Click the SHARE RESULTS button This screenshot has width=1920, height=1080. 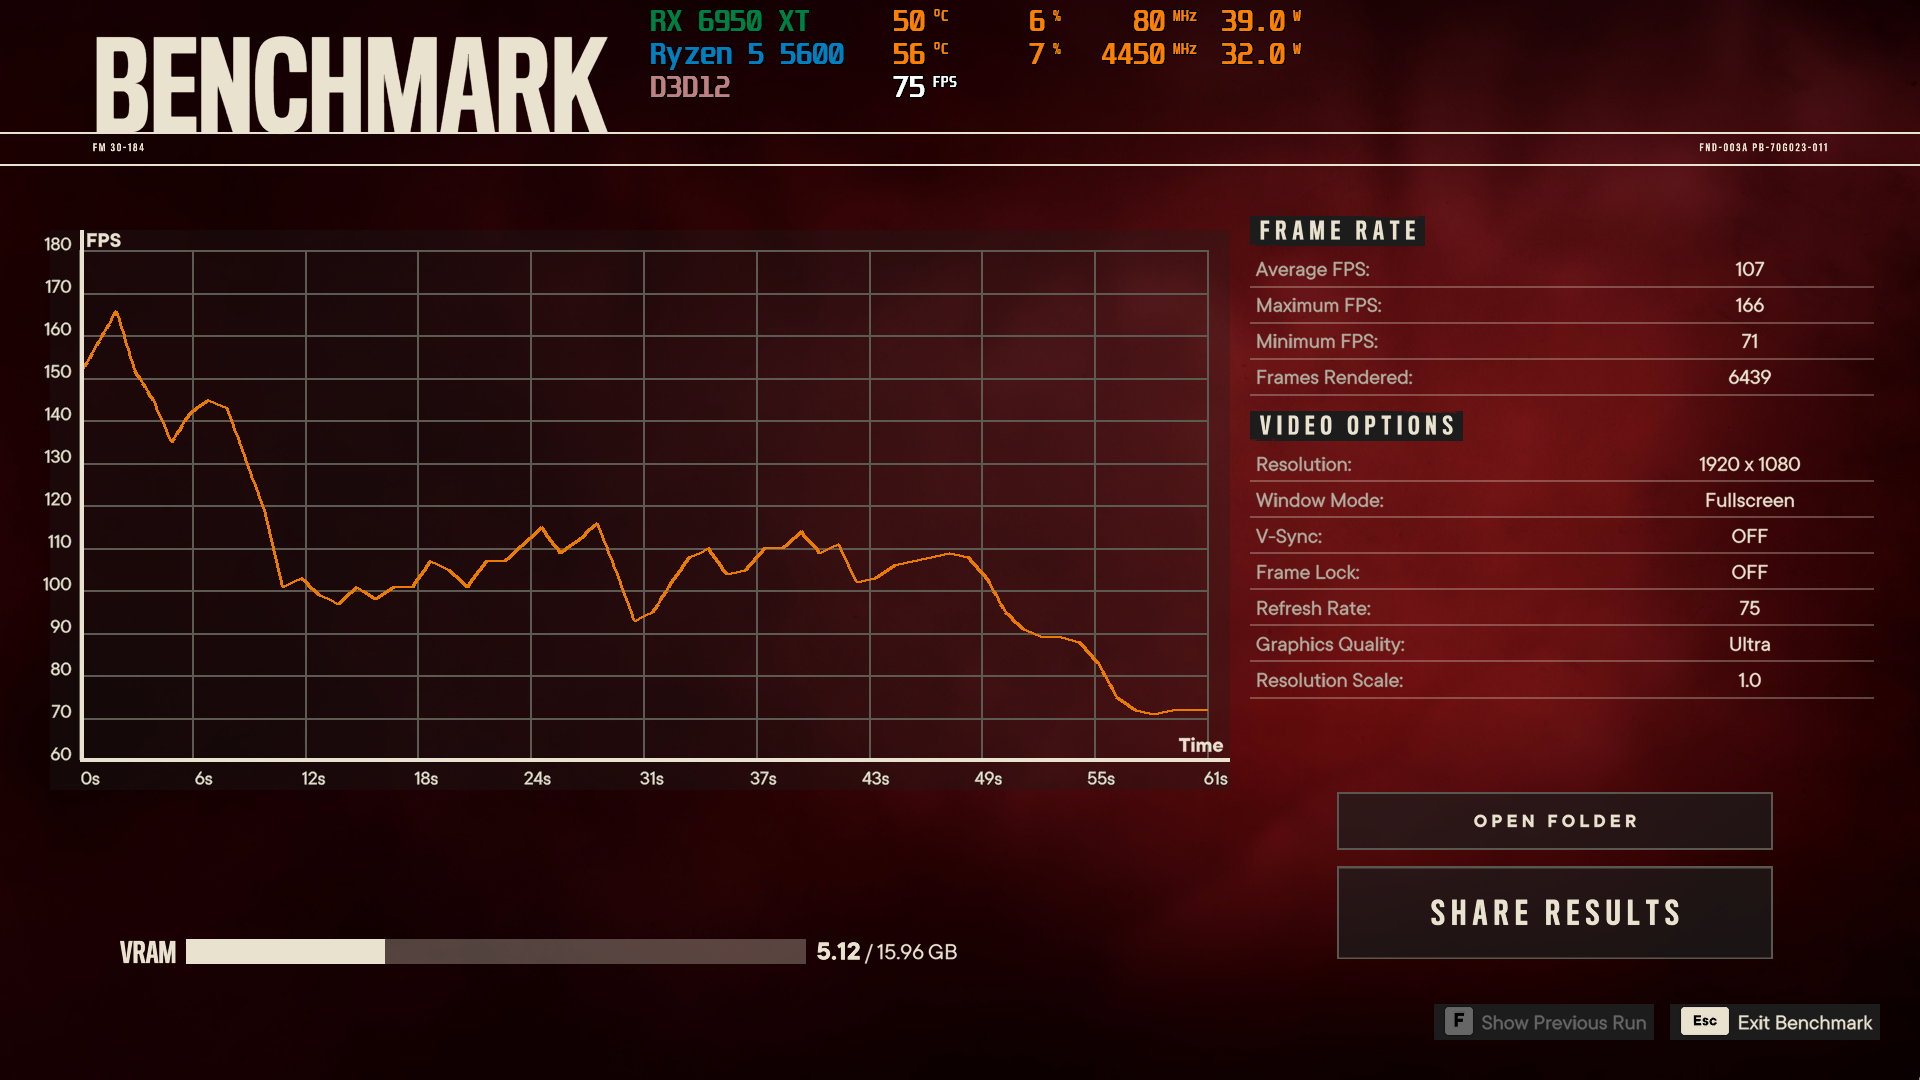(1555, 911)
